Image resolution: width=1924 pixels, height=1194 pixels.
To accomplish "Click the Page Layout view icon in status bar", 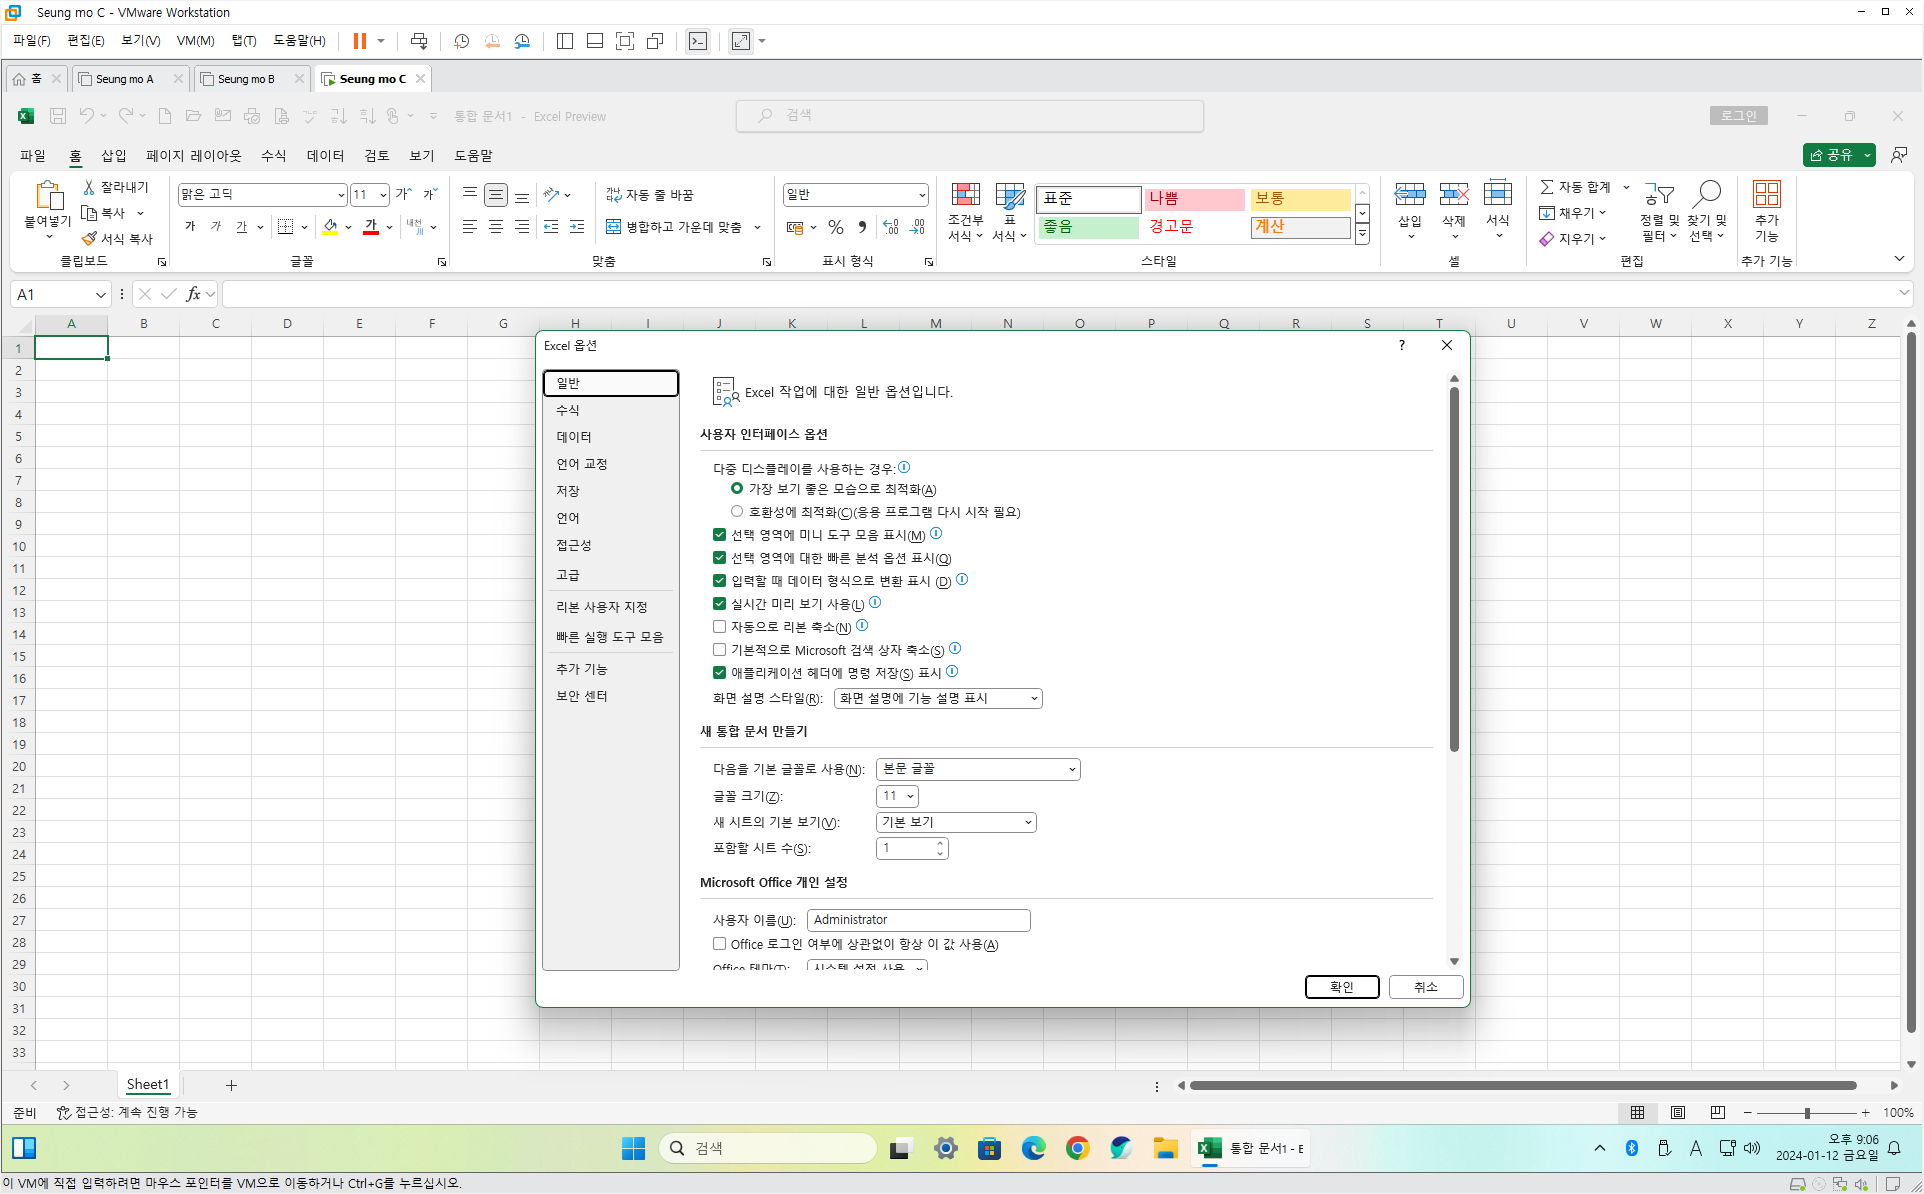I will coord(1678,1112).
